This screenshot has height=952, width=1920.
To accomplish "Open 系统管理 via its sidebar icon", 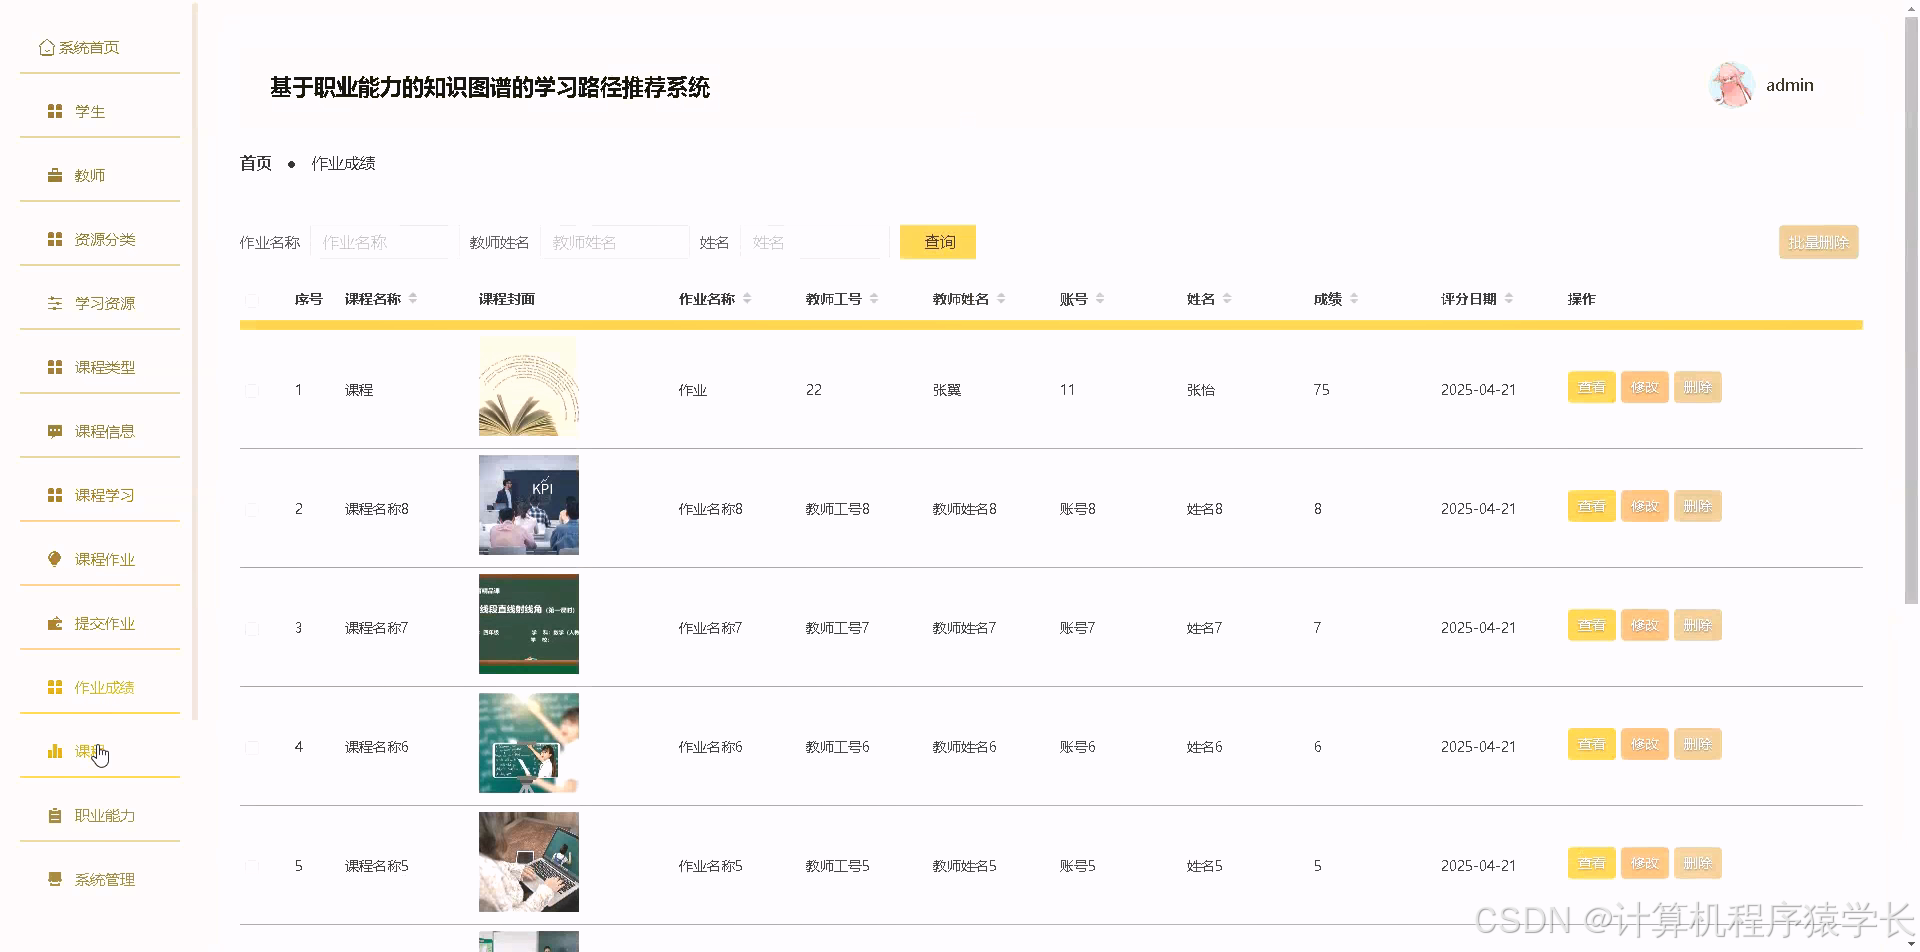I will coord(54,878).
